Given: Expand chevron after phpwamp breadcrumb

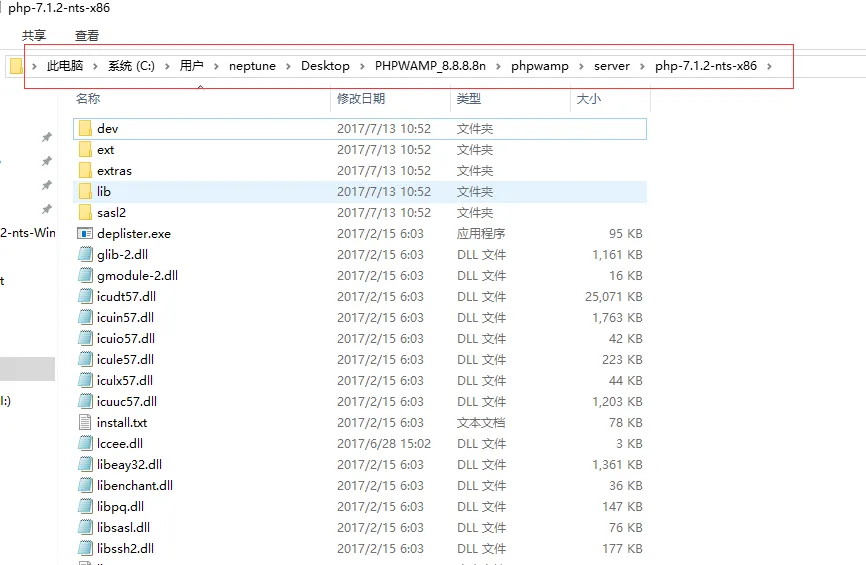Looking at the screenshot, I should [581, 66].
